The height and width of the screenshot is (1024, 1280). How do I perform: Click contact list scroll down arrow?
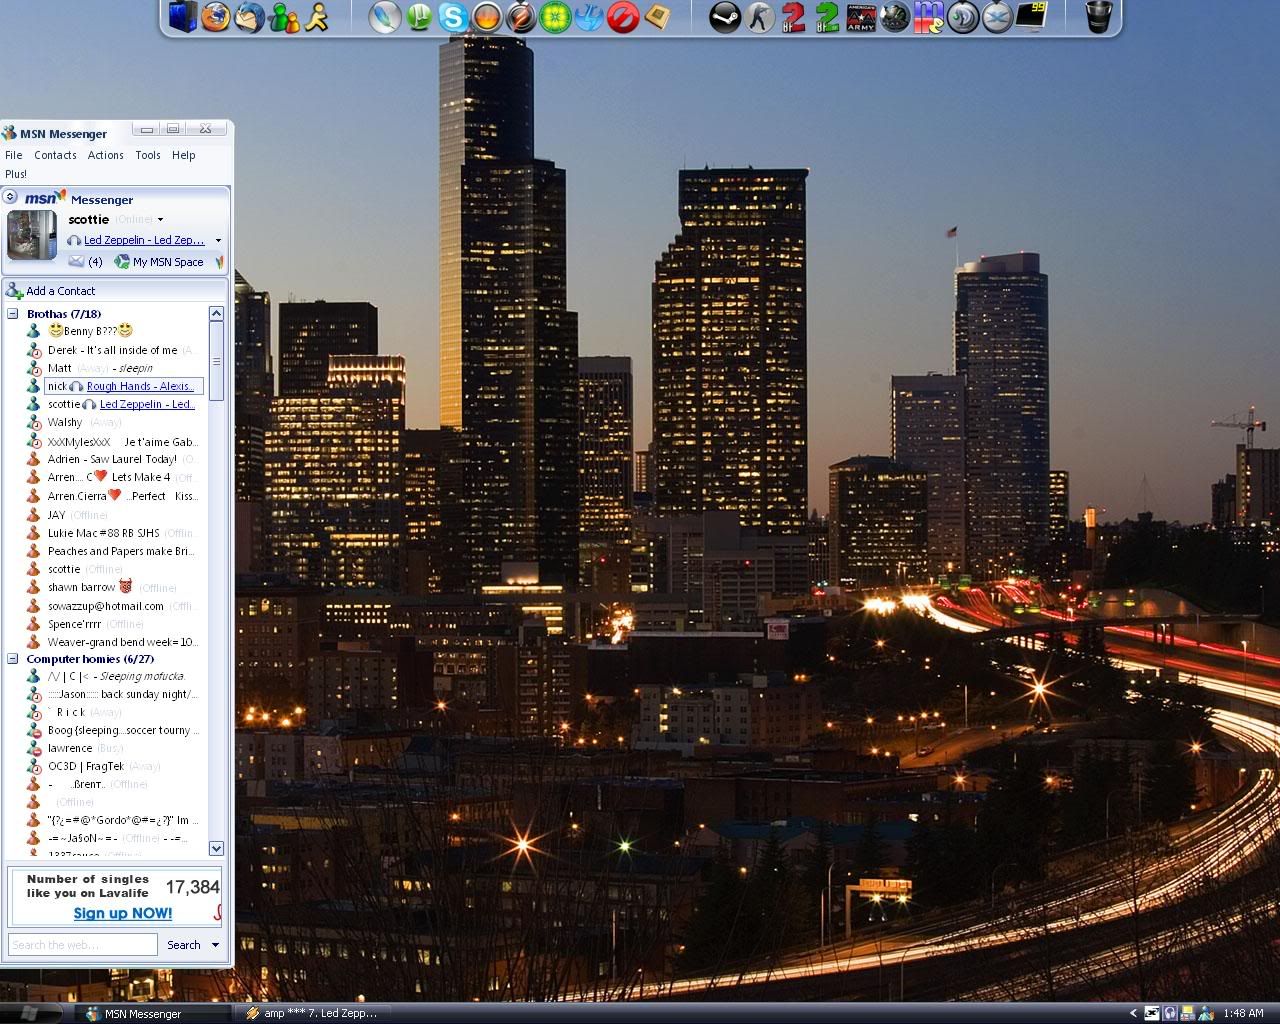coord(216,848)
